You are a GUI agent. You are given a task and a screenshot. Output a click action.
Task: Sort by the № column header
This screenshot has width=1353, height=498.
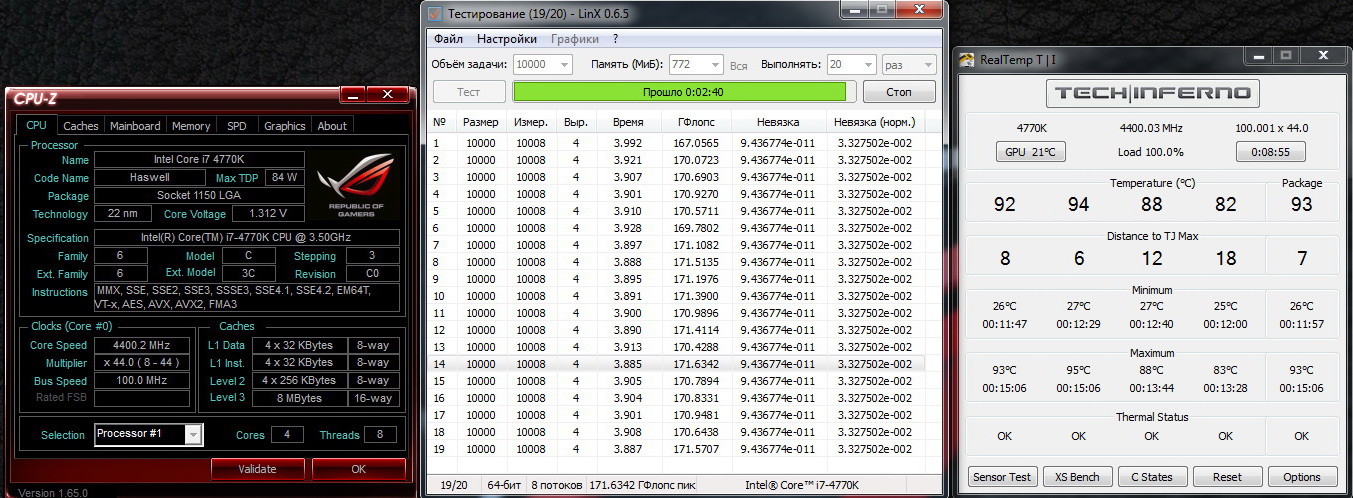[x=440, y=122]
